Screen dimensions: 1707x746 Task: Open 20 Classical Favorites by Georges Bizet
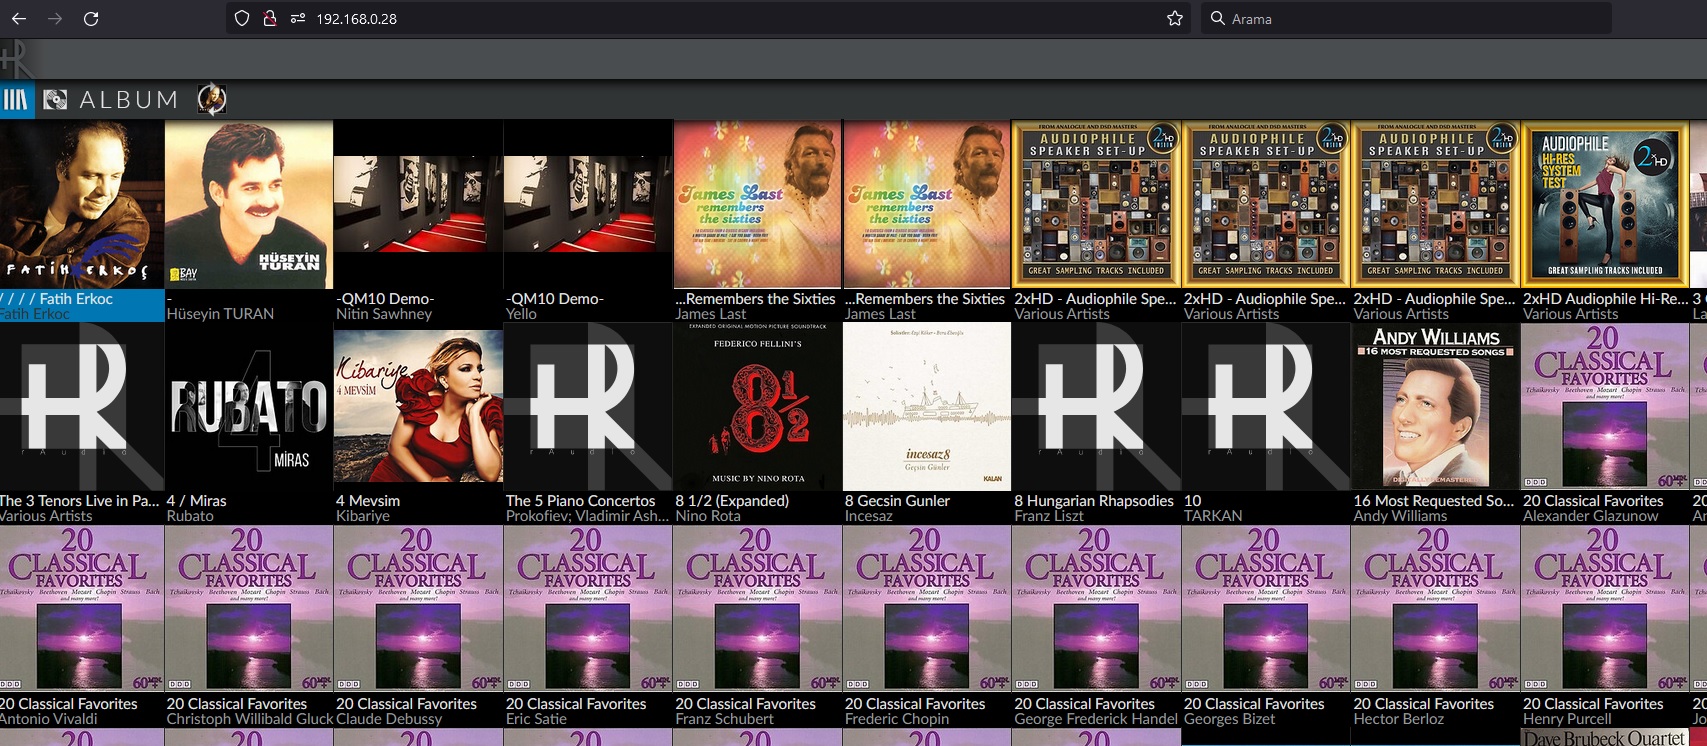[x=1266, y=610]
